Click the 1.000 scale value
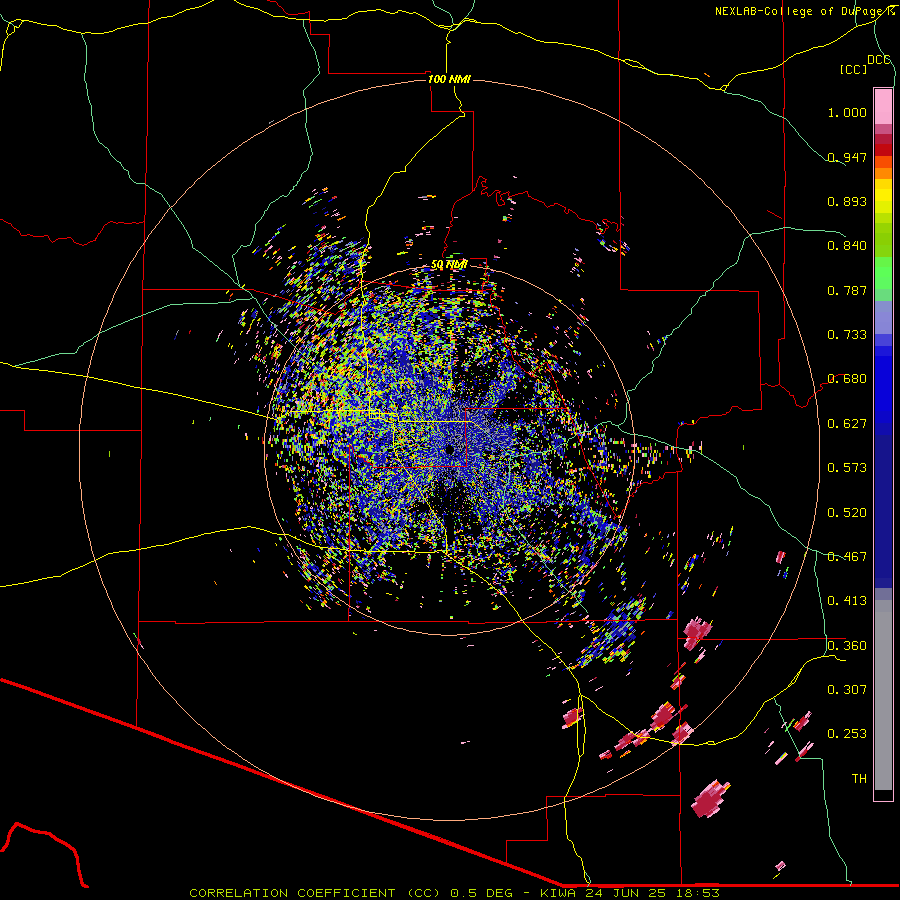The height and width of the screenshot is (900, 900). coord(847,112)
